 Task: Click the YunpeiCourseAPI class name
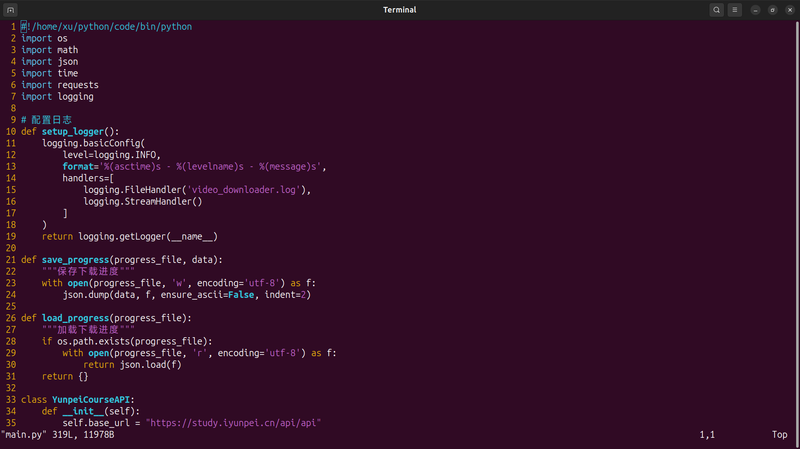click(x=91, y=400)
